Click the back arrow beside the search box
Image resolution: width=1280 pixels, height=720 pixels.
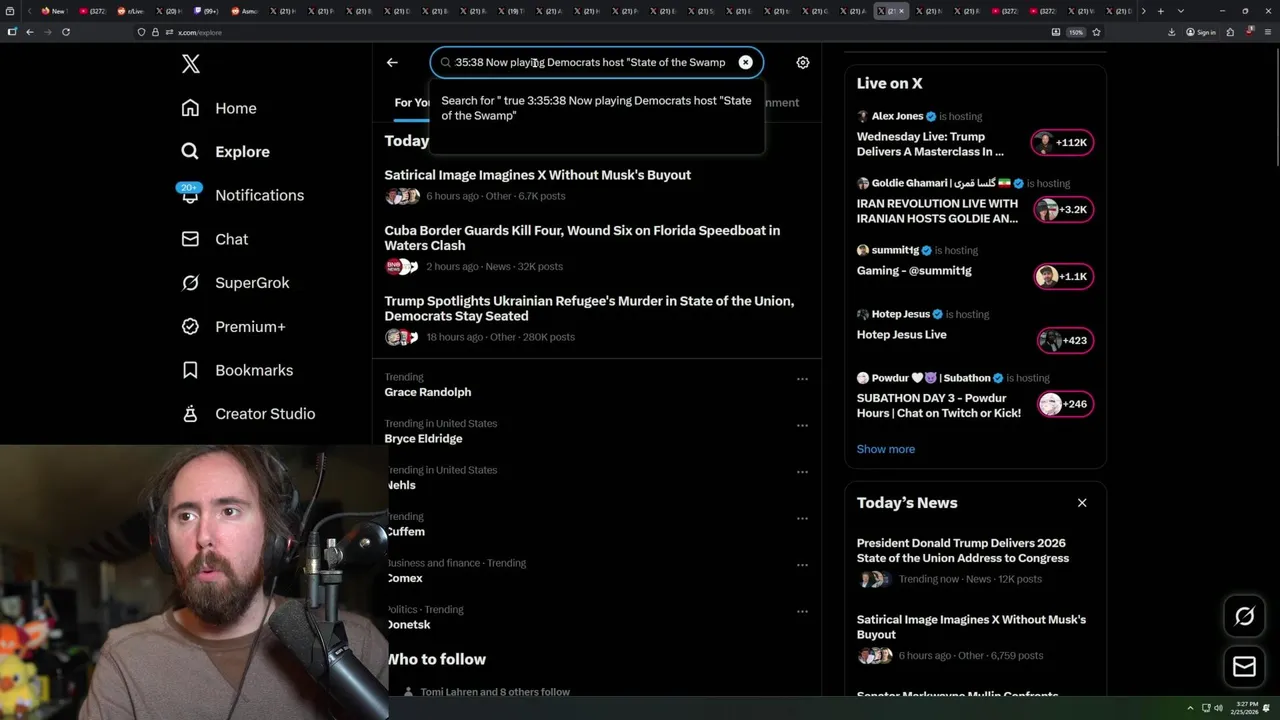[x=392, y=62]
